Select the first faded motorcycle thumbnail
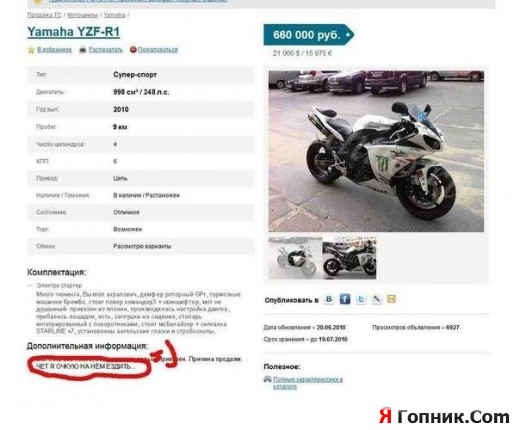The image size is (520, 430). [x=295, y=258]
